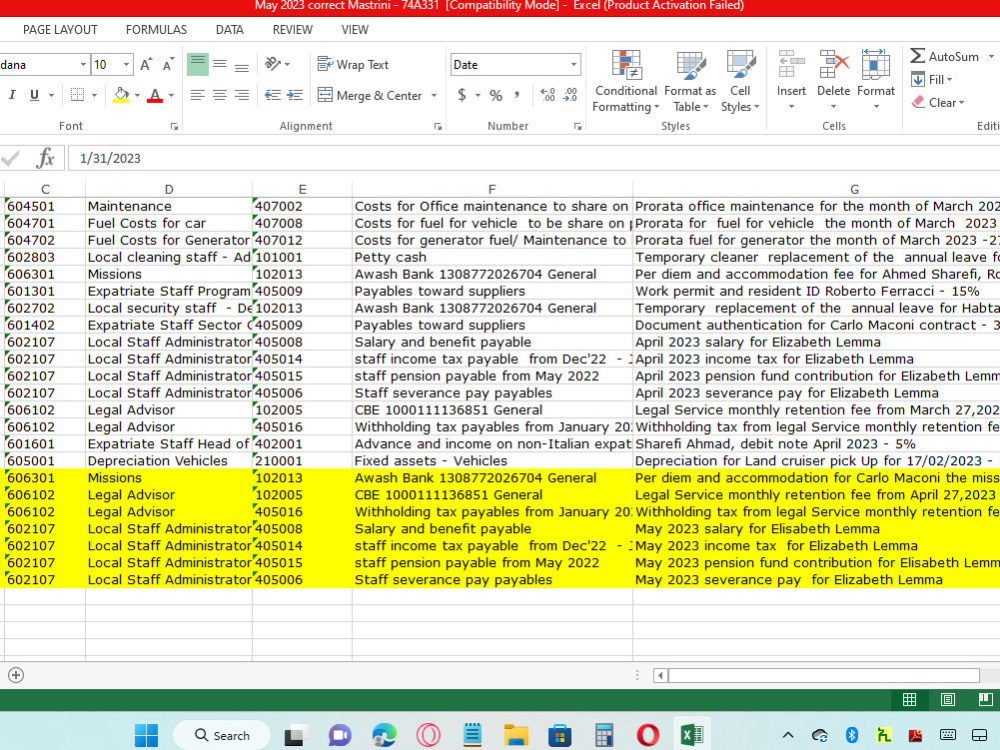Open the orientation text angle tool

pyautogui.click(x=277, y=64)
